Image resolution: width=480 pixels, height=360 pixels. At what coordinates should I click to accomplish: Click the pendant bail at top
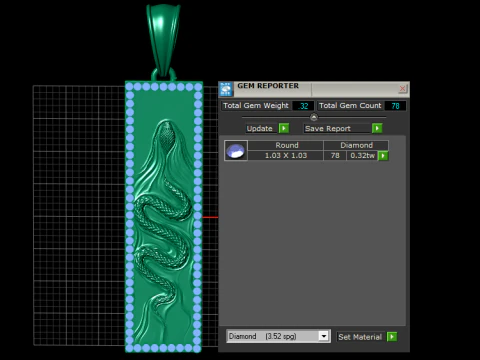coord(163,40)
